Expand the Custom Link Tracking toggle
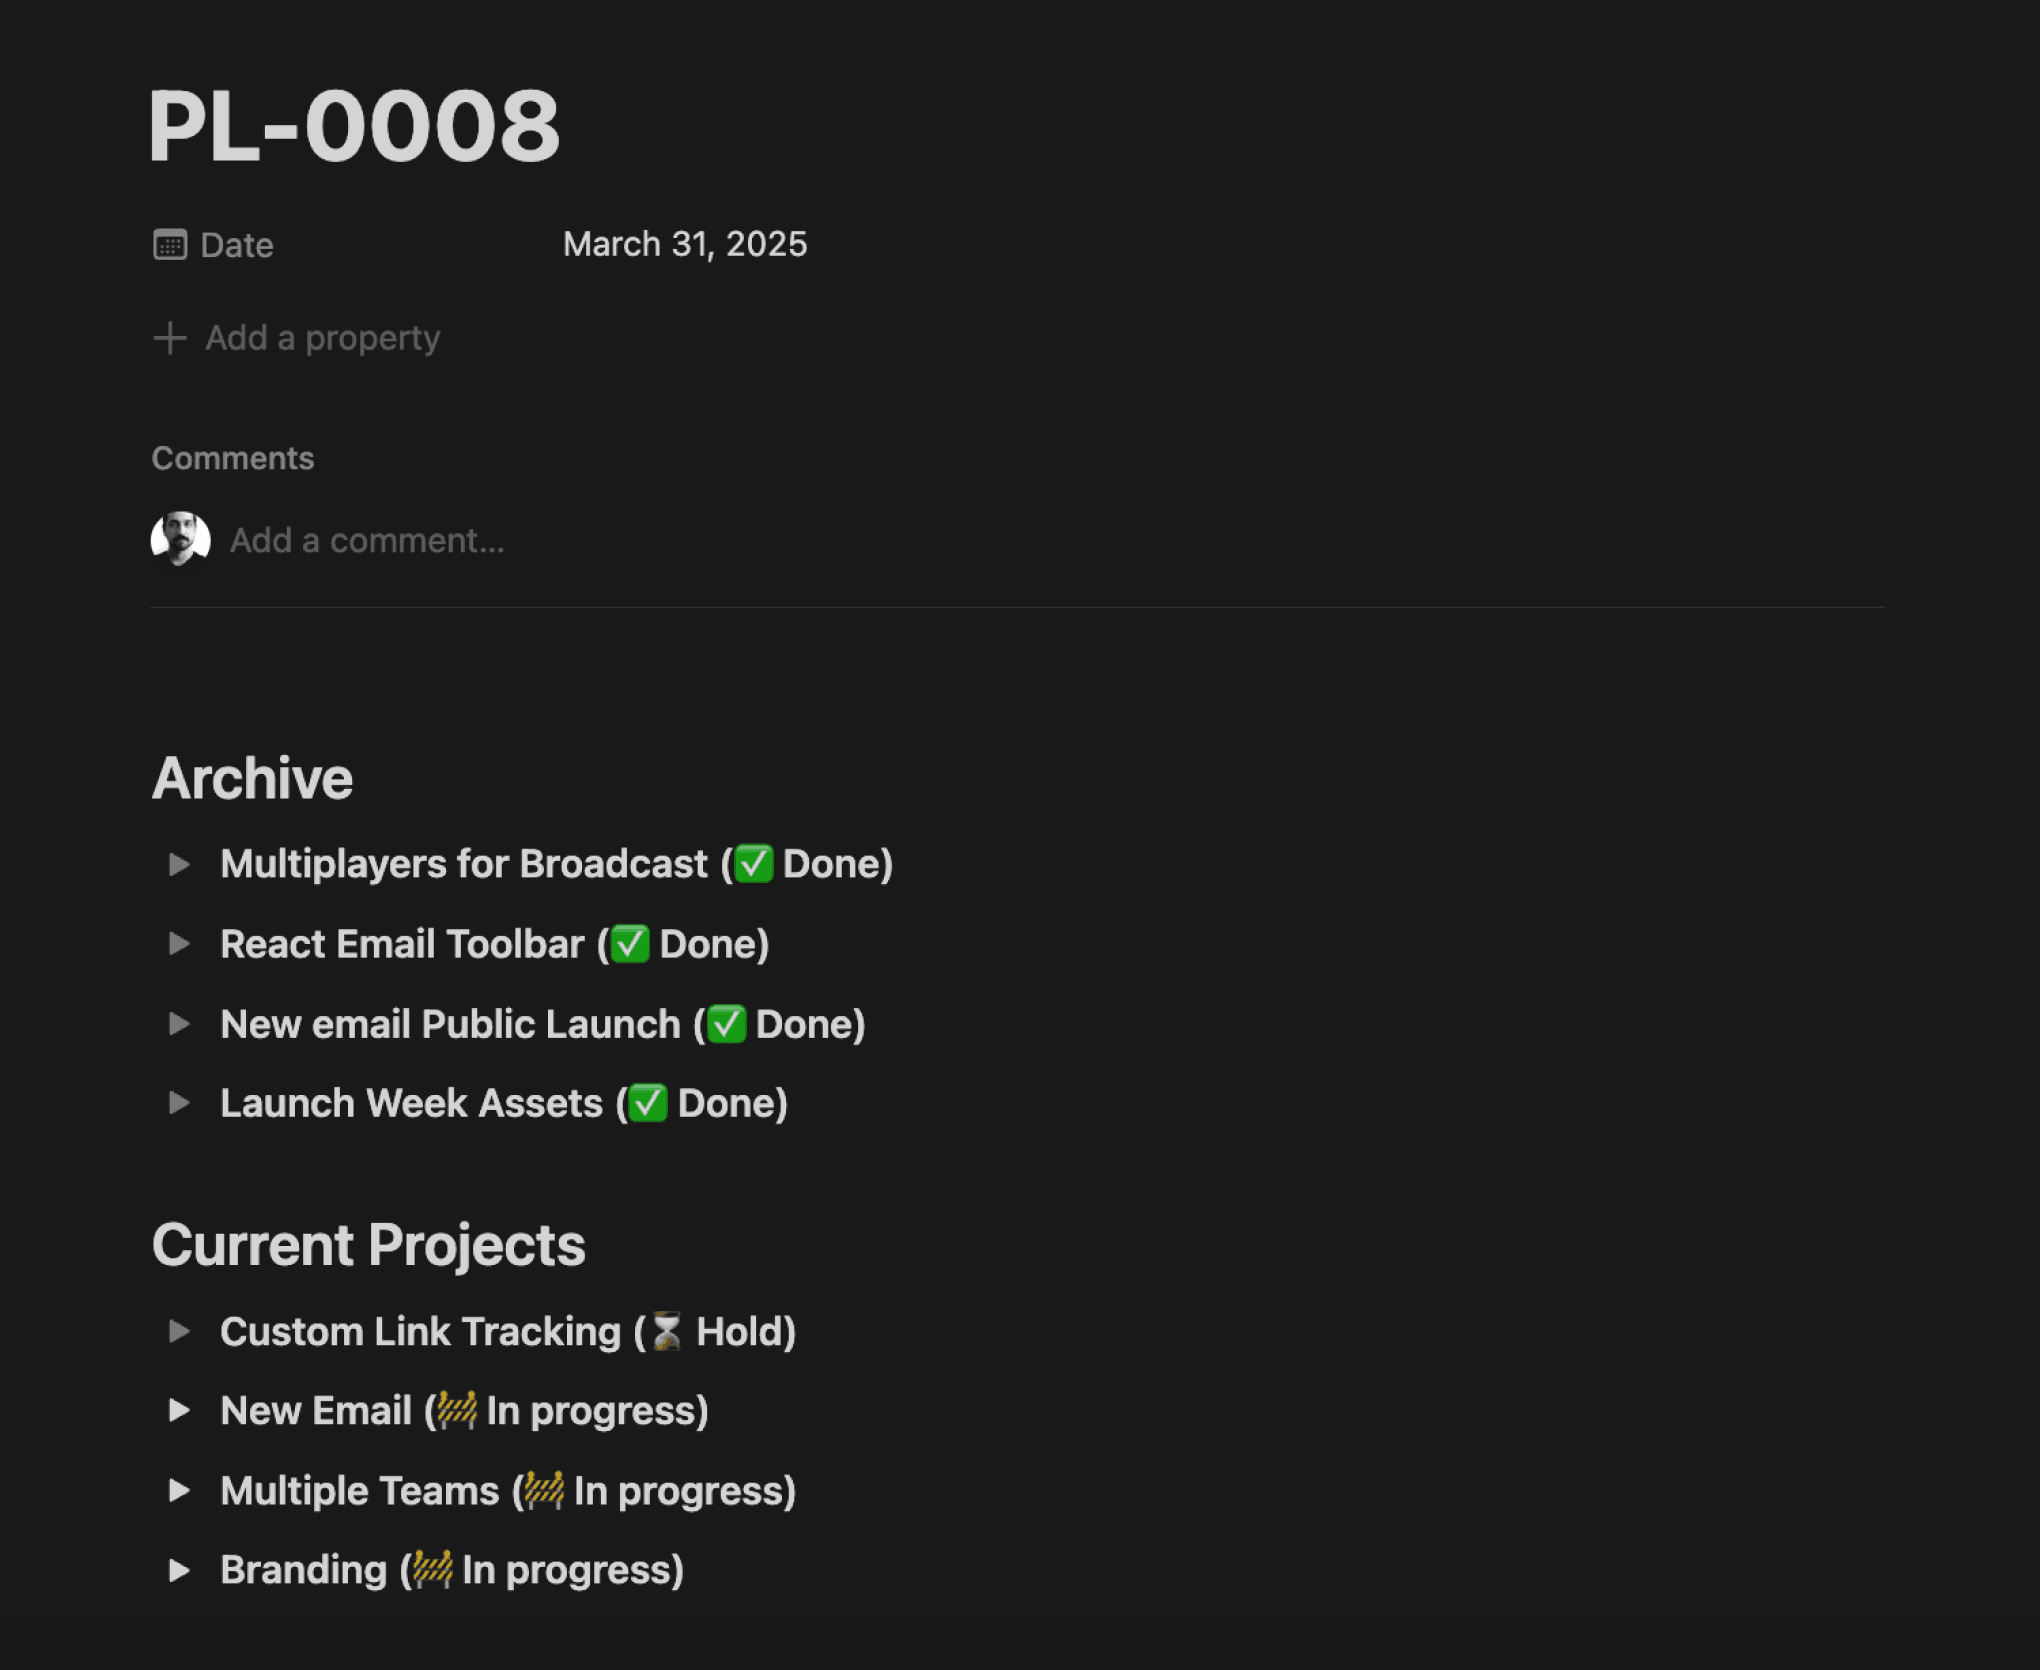2040x1670 pixels. pos(179,1331)
